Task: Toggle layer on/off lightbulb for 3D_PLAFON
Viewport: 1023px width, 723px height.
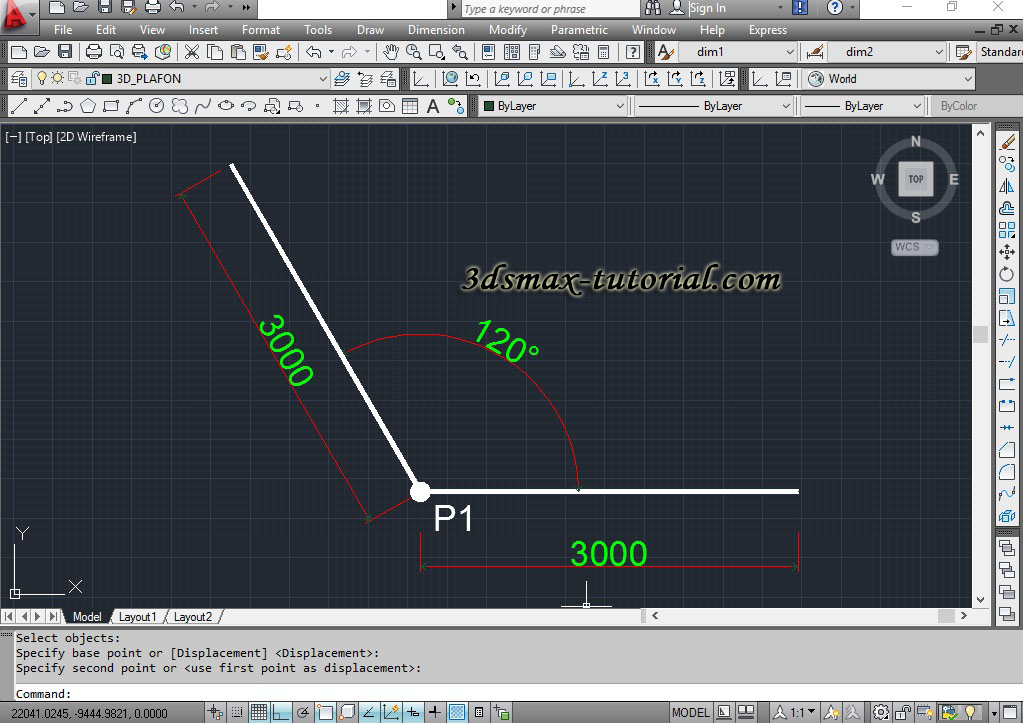Action: (42, 78)
